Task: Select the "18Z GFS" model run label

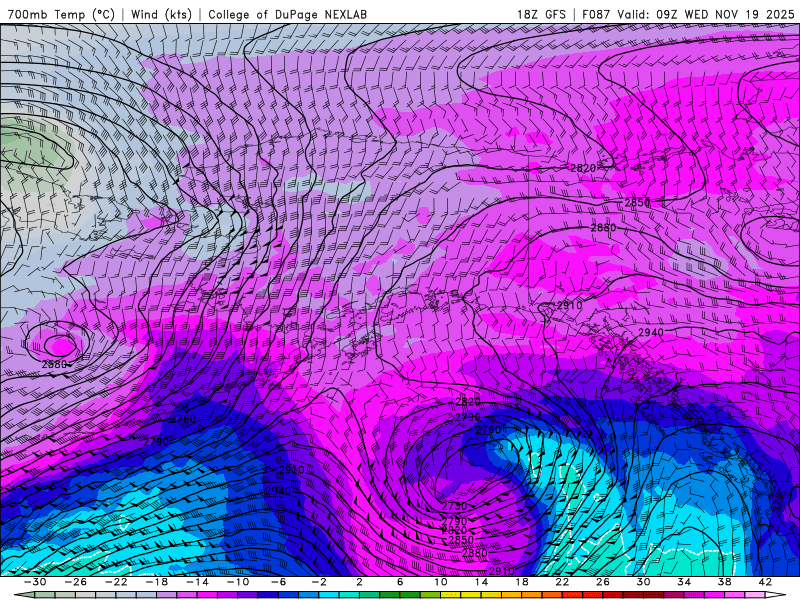Action: pos(541,15)
